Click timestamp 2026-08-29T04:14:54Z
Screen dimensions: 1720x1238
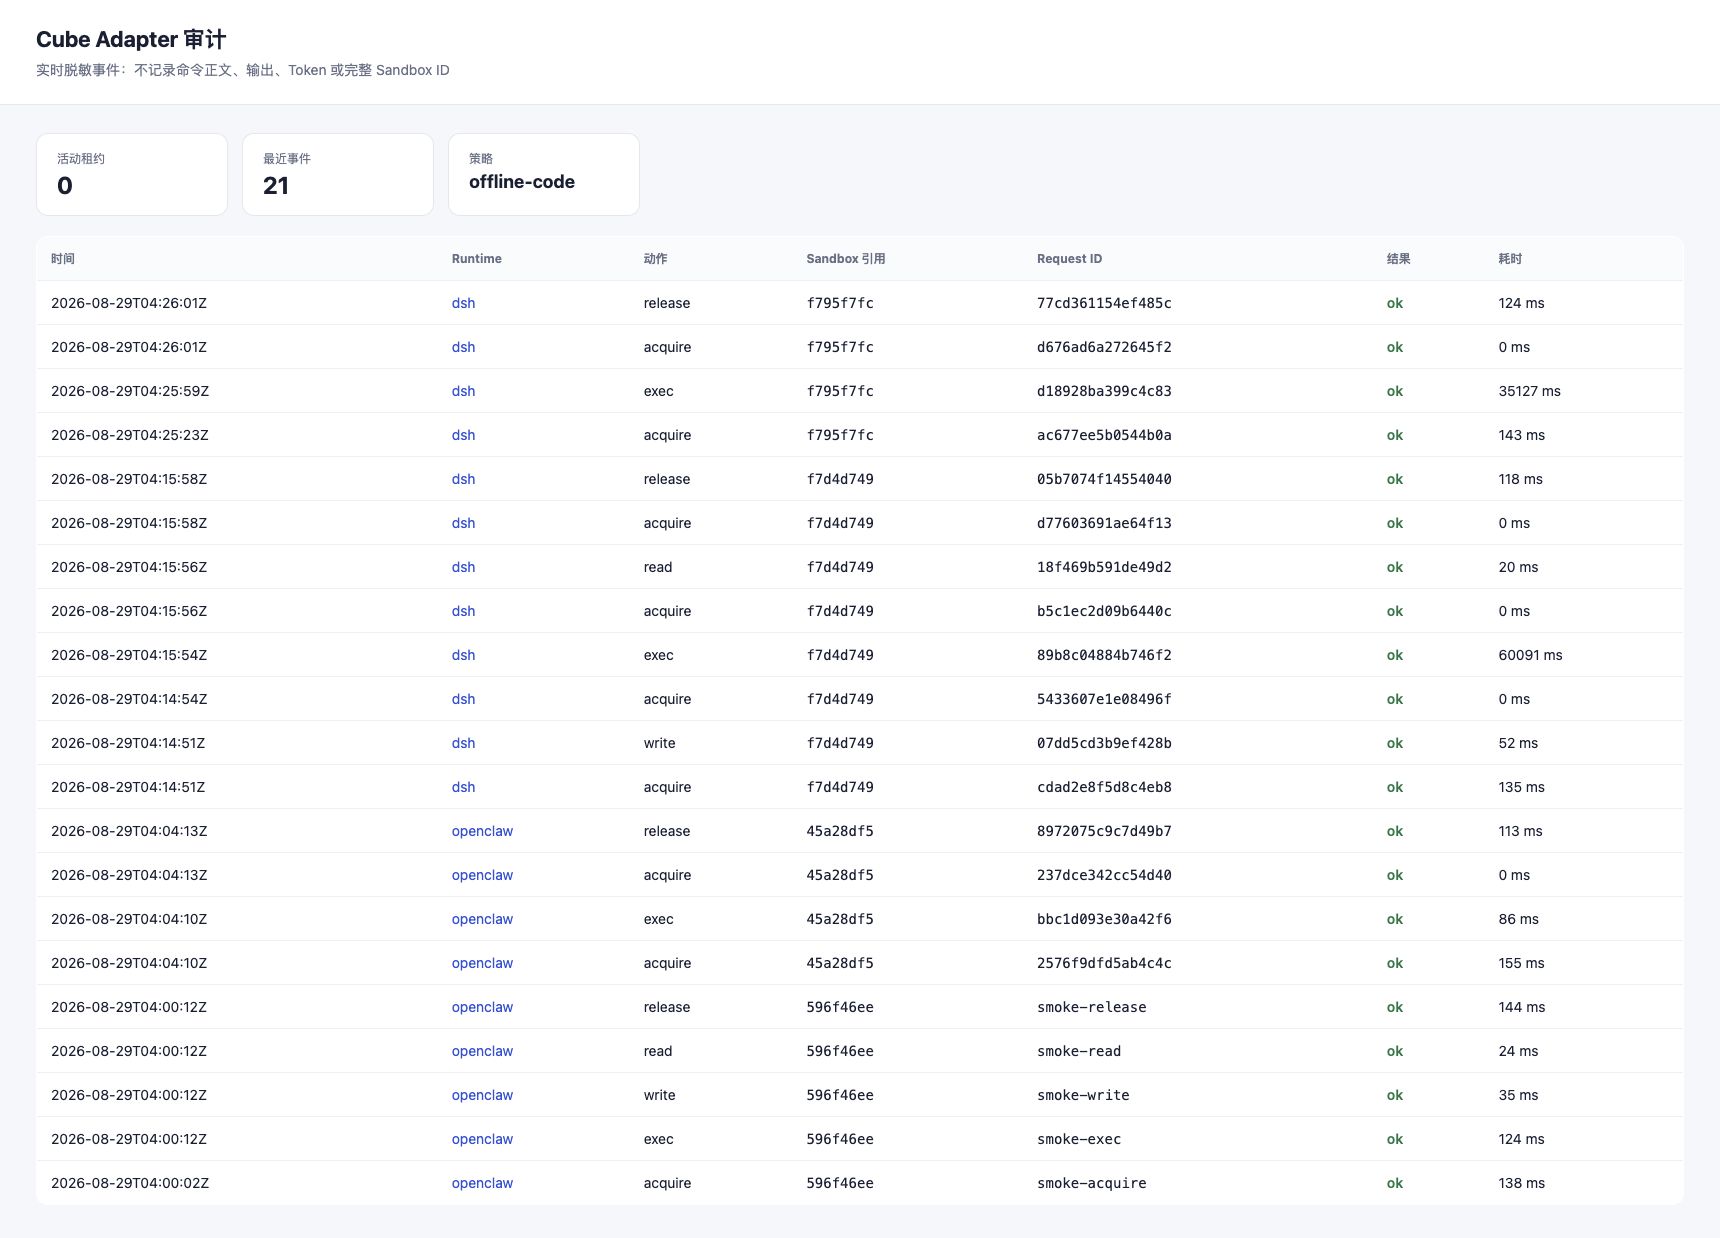pos(129,699)
